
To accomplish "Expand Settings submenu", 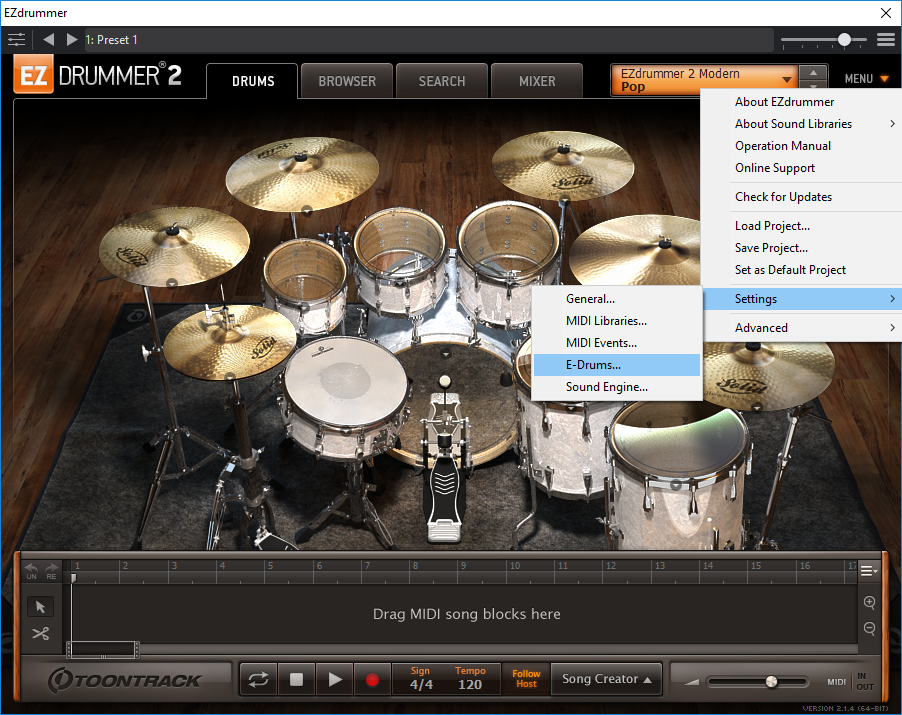I will (x=801, y=299).
